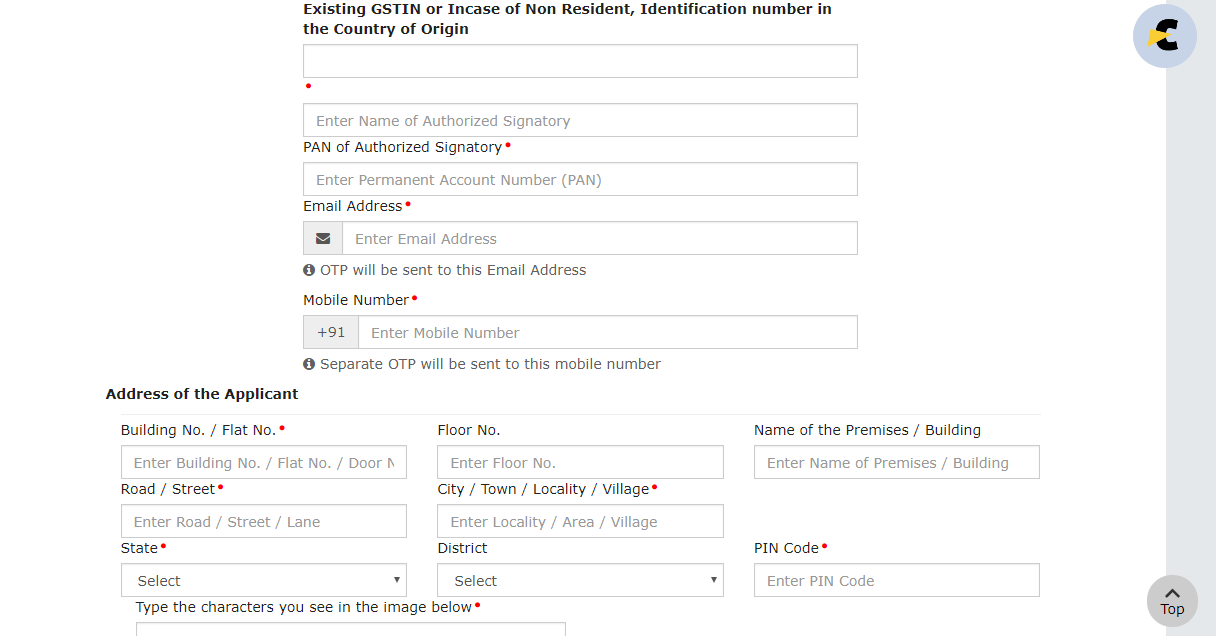Click the info icon before OTP email note
Image resolution: width=1216 pixels, height=636 pixels.
309,270
